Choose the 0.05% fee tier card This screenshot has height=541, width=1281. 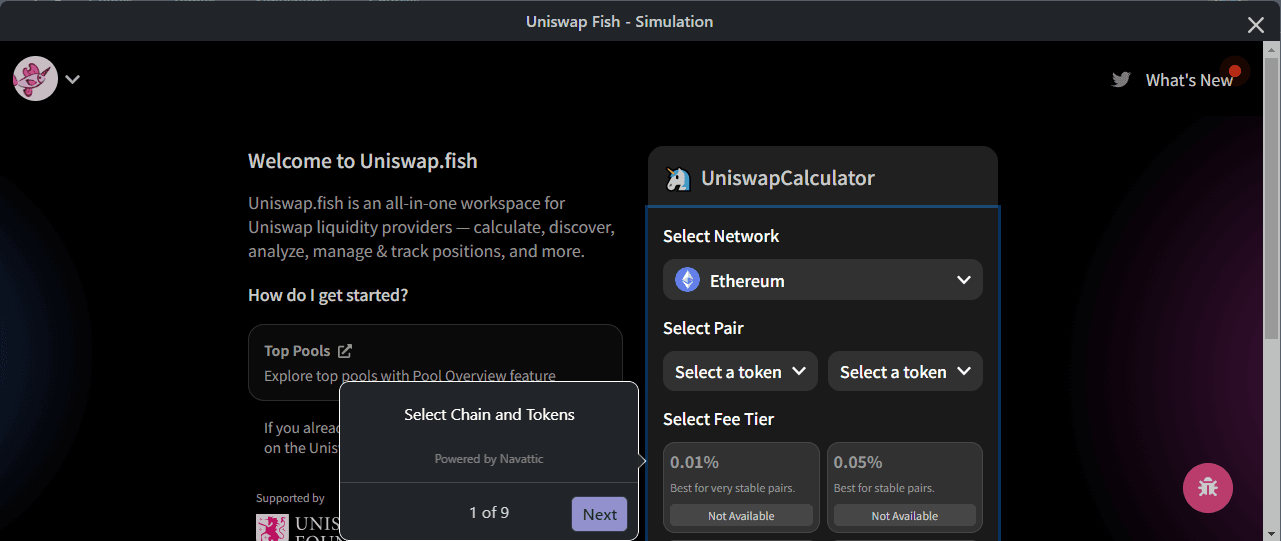905,487
